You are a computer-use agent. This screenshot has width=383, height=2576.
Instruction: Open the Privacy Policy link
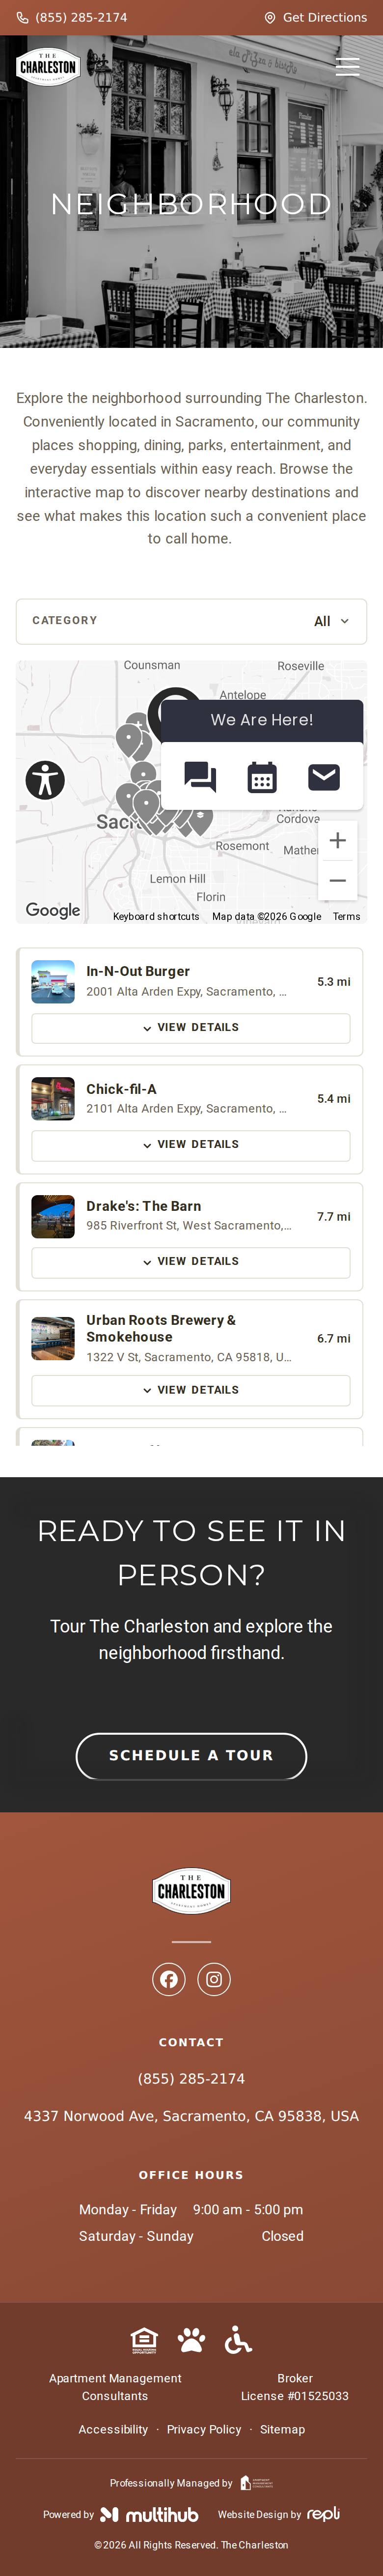point(204,2429)
